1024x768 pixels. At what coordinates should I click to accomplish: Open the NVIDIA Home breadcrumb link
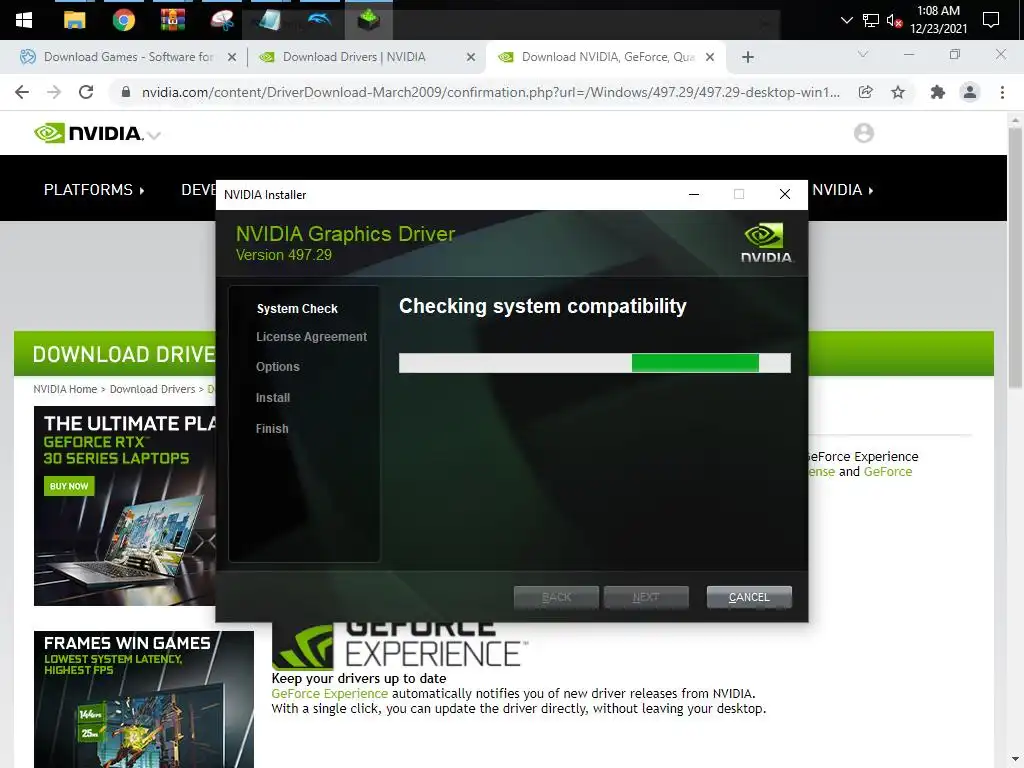point(65,389)
